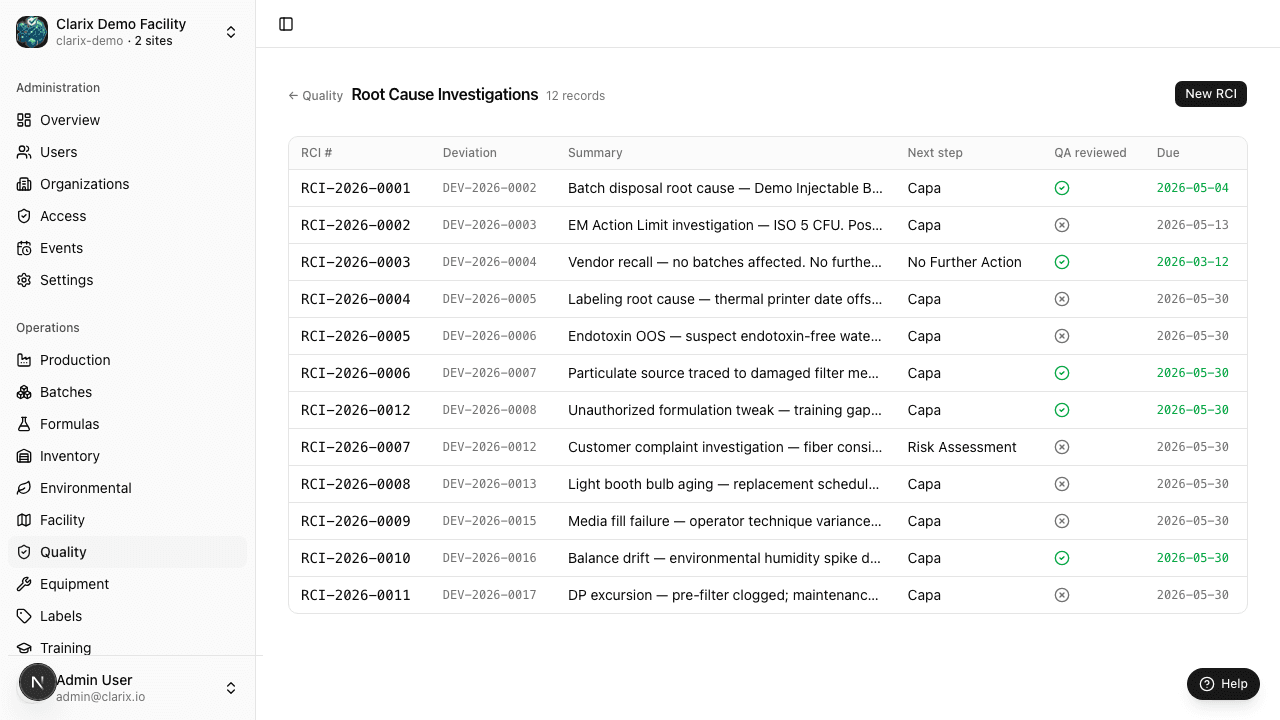This screenshot has height=720, width=1280.
Task: Click due date 2026-05-13
Action: (x=1193, y=225)
